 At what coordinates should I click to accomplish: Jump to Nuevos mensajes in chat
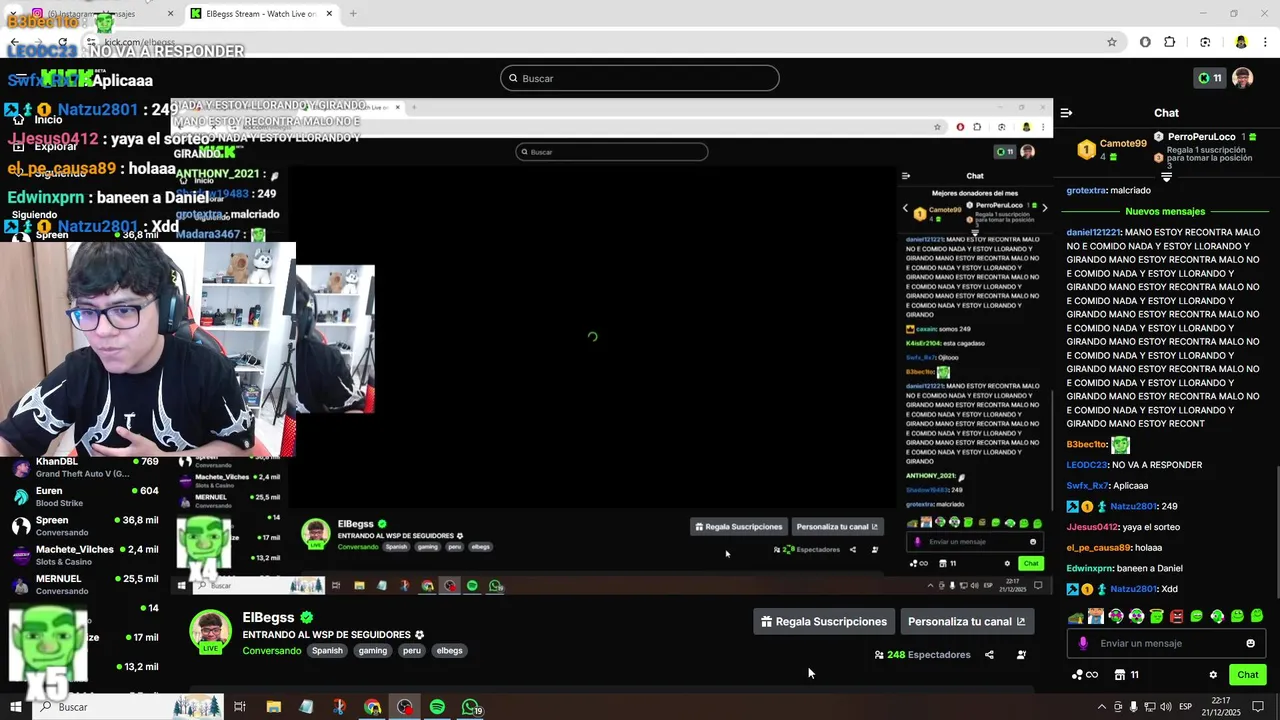(1165, 212)
